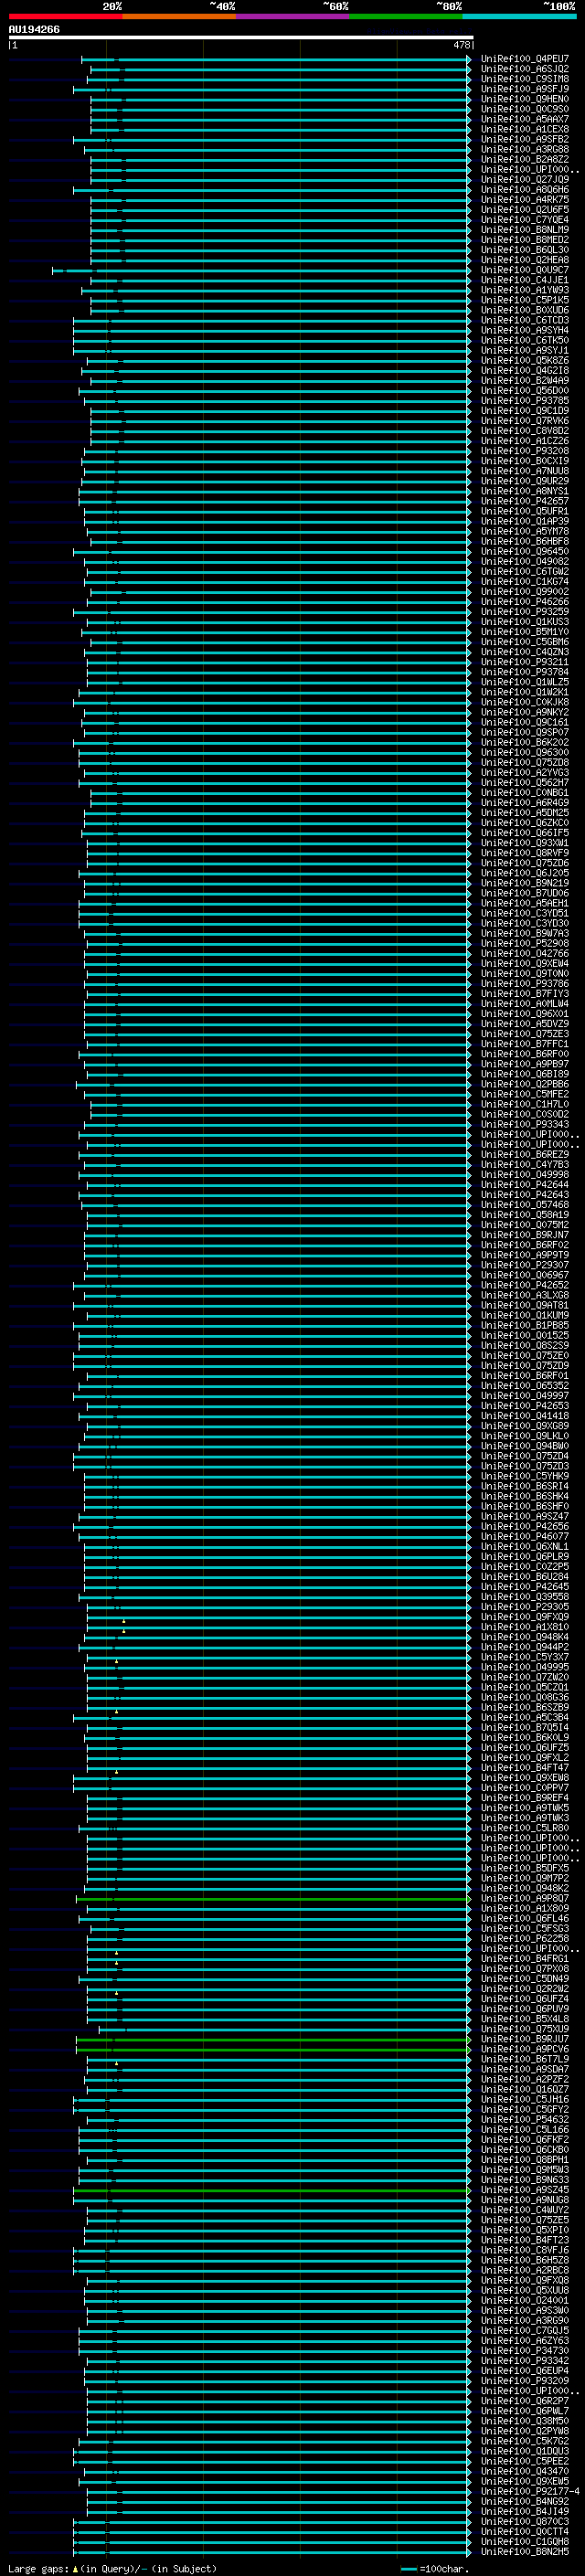
Task: Click the green A9P8Q7 alignment bar
Action: click(273, 1899)
